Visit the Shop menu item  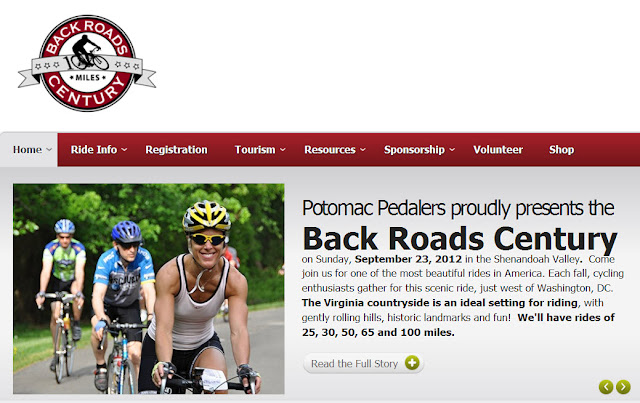[x=561, y=149]
